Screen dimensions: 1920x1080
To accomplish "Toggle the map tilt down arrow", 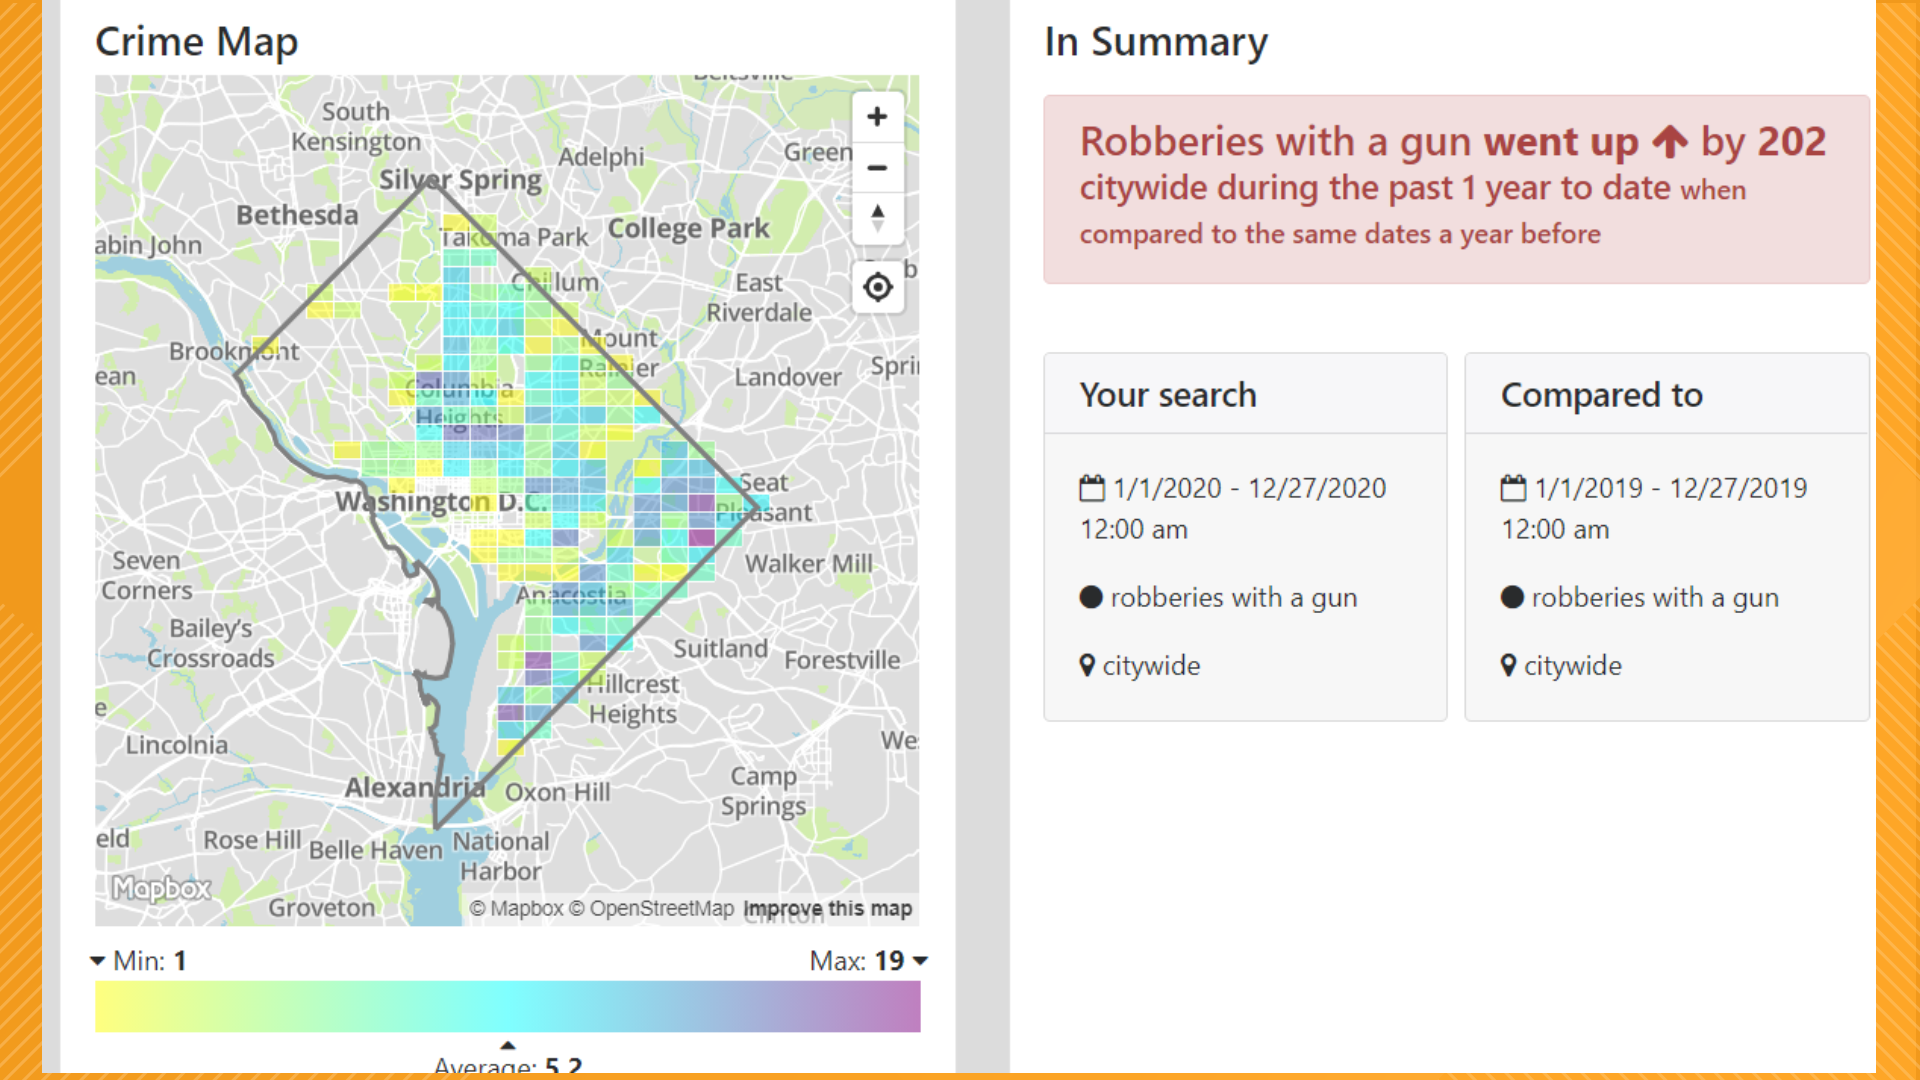I will 877,225.
